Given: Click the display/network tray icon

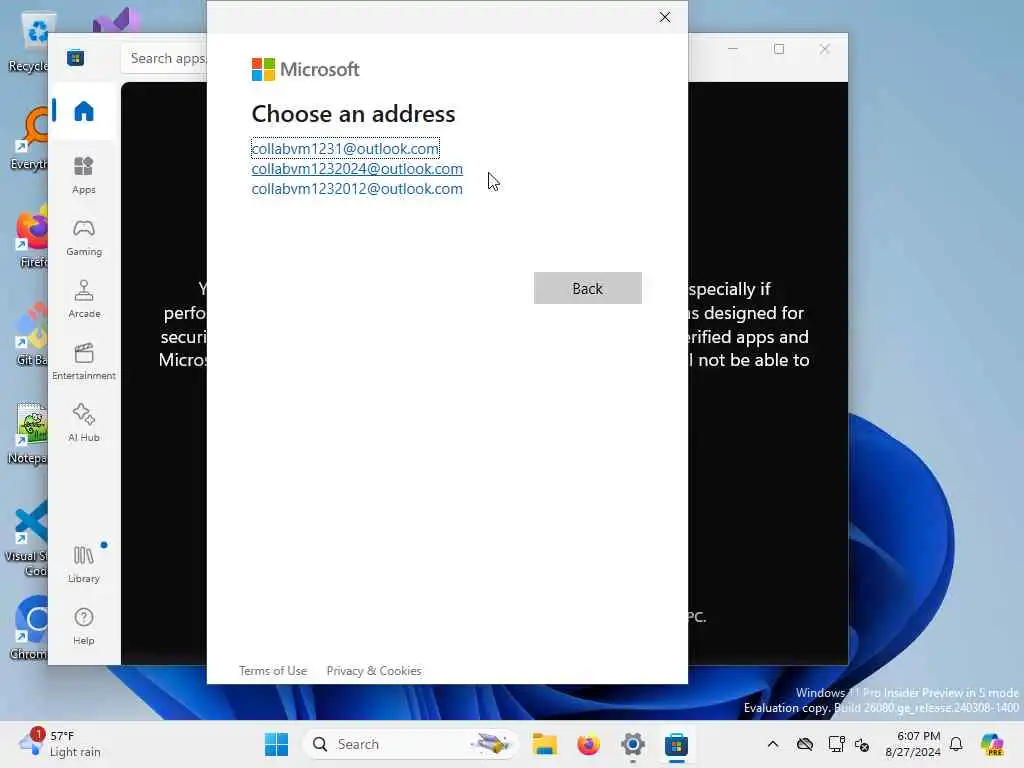Looking at the screenshot, I should (x=836, y=744).
